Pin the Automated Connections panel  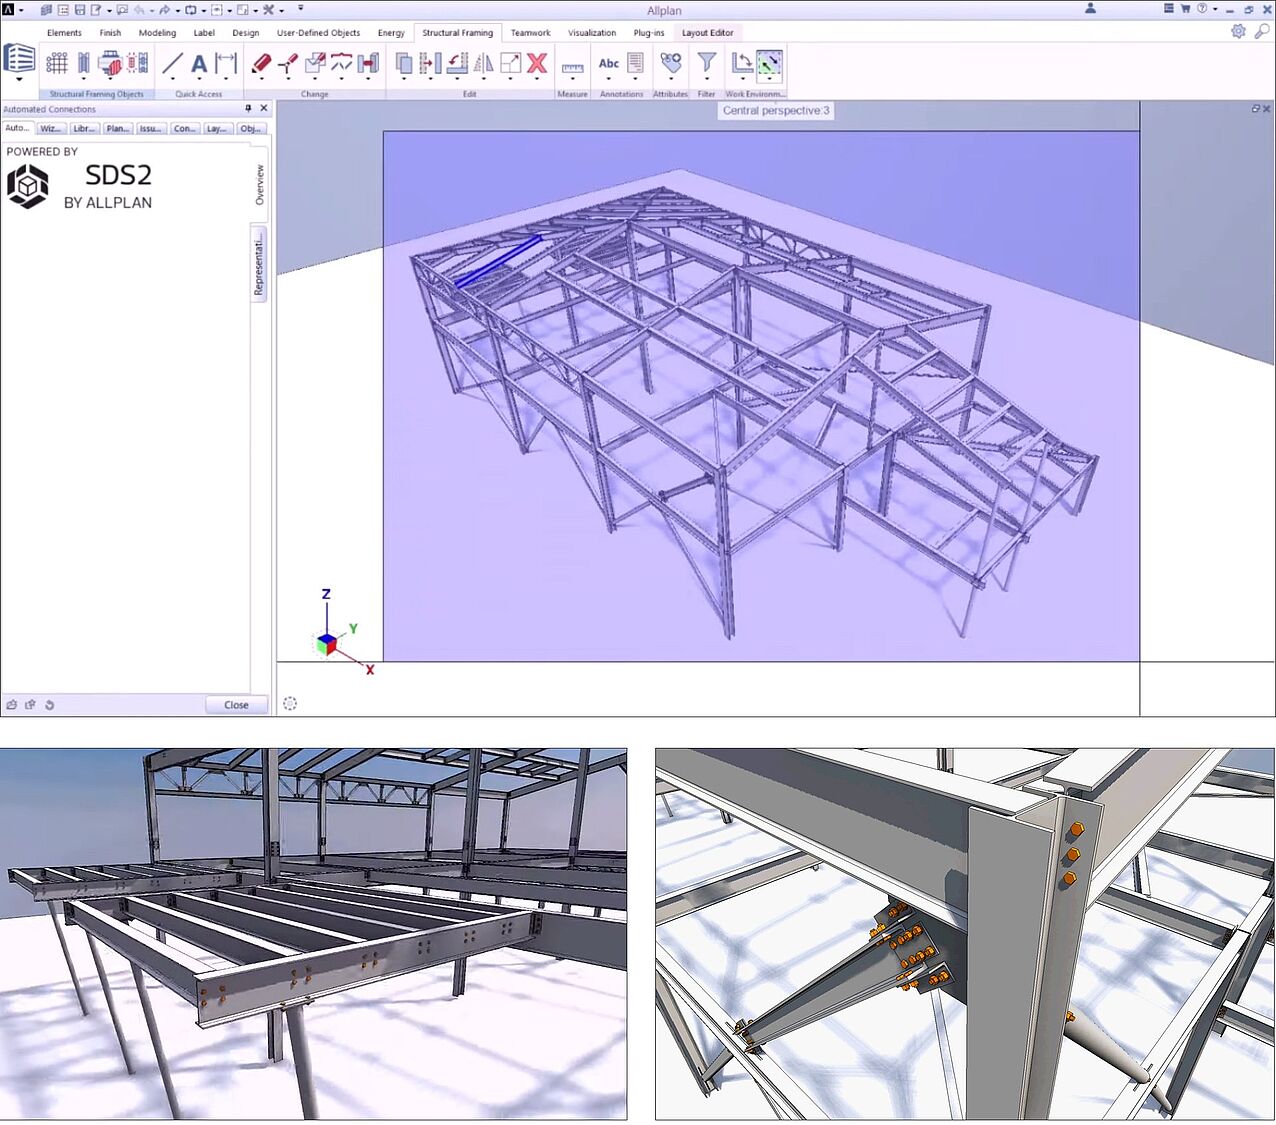point(248,109)
